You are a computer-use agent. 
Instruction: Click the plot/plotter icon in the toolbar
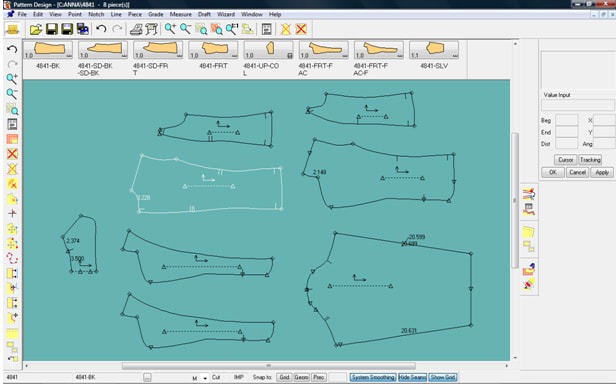click(x=151, y=29)
